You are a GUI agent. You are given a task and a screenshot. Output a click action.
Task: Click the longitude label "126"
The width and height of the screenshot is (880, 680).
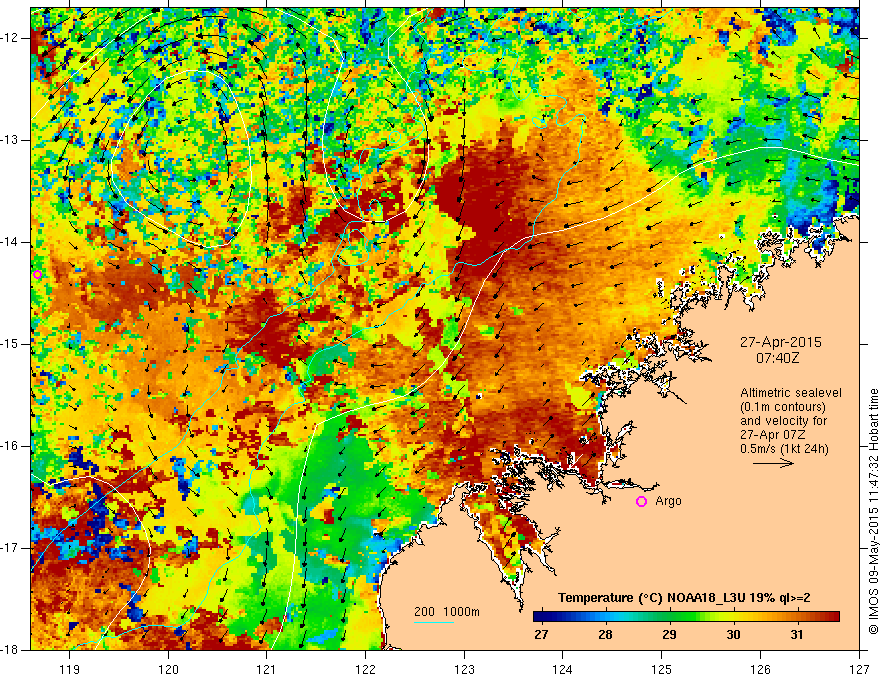click(x=760, y=669)
